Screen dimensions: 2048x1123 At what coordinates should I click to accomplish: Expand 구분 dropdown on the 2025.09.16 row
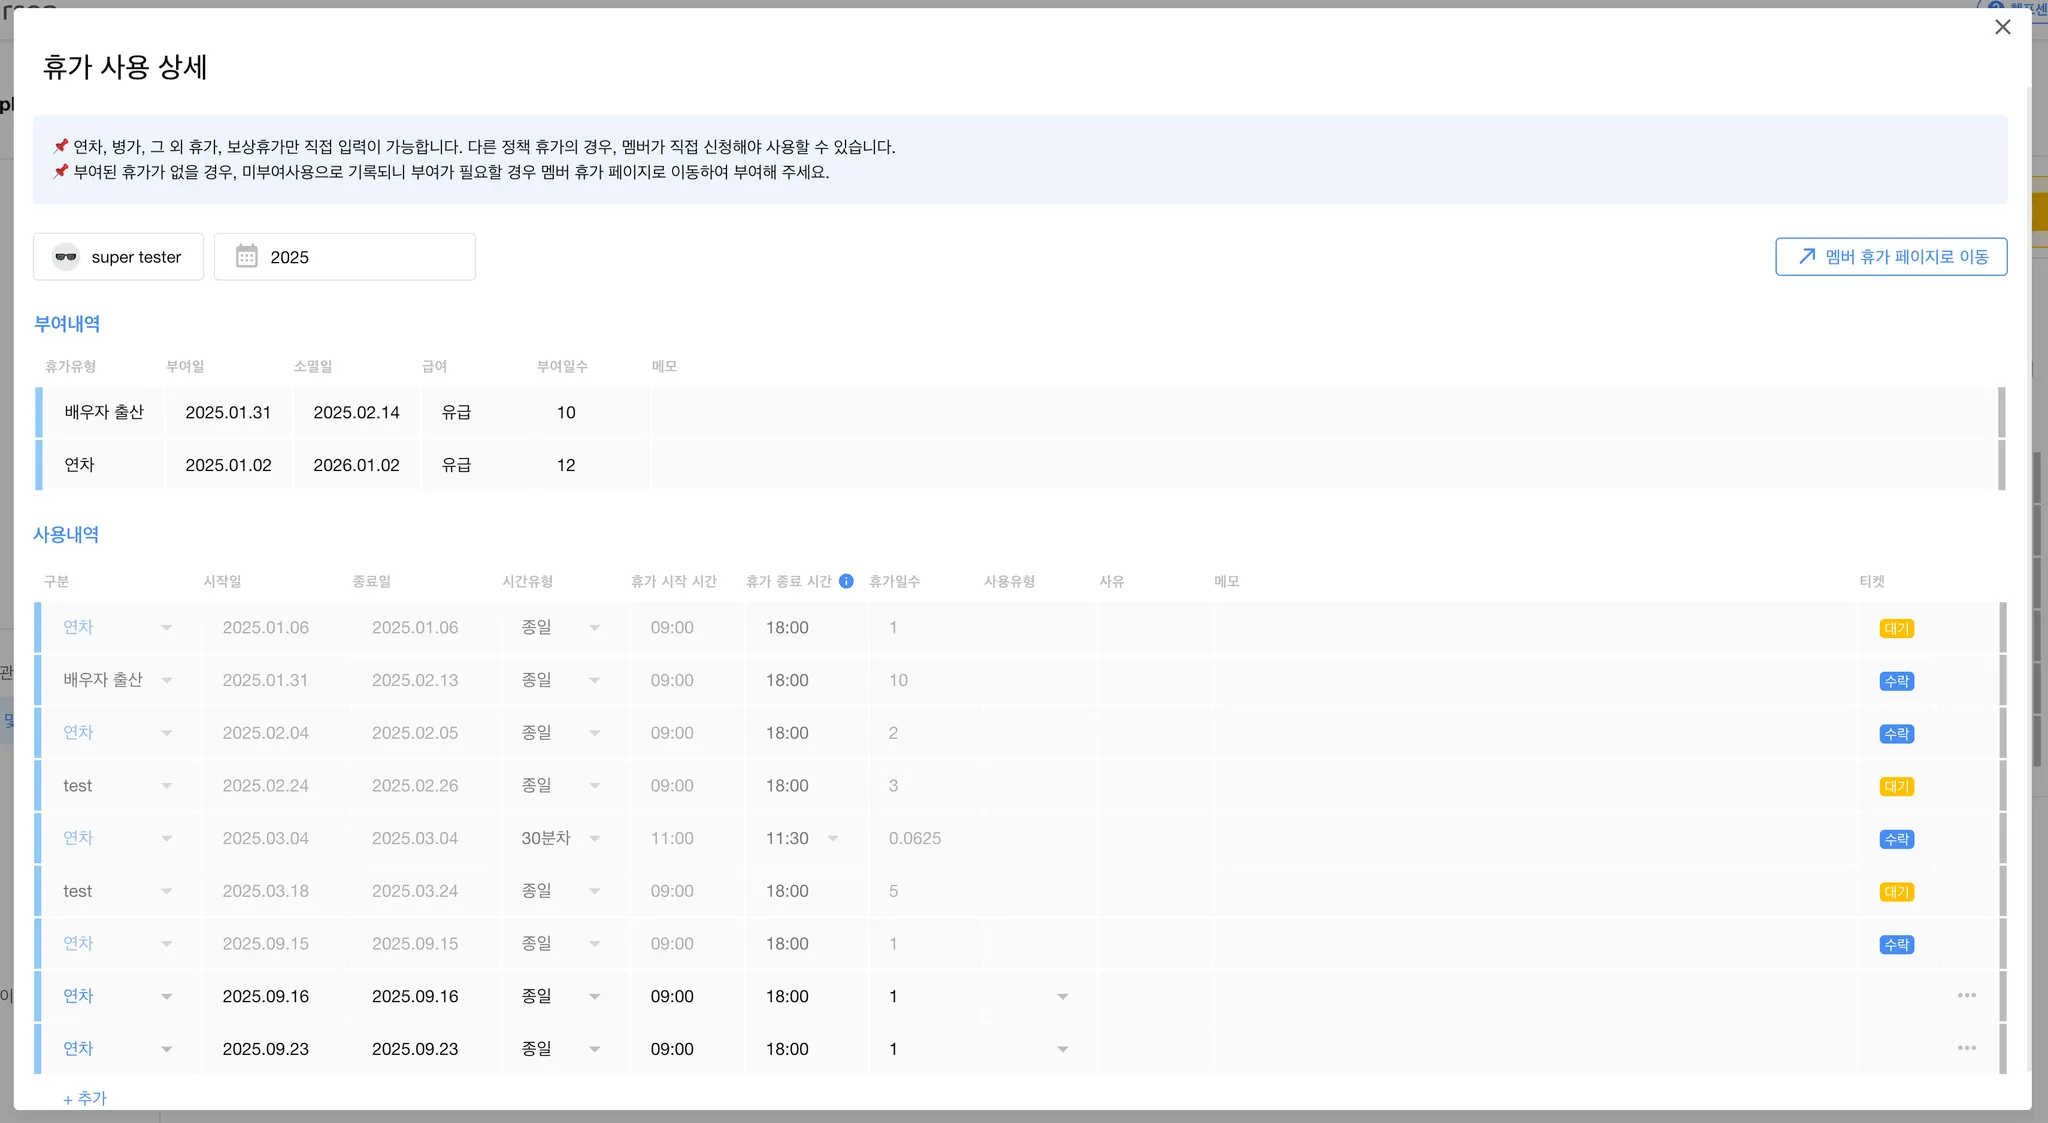pyautogui.click(x=166, y=997)
